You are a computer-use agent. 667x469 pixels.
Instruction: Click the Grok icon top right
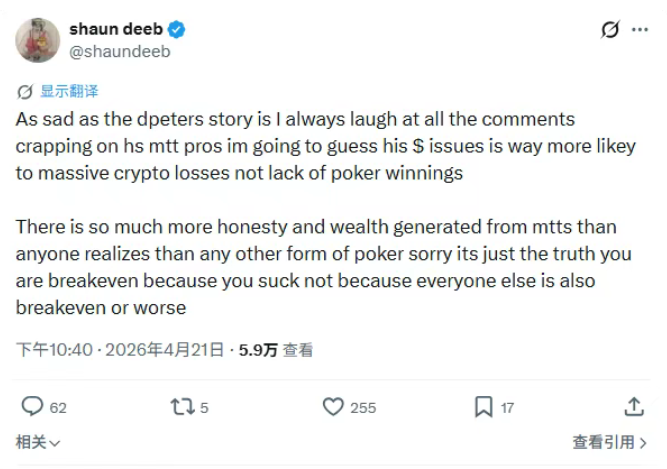point(609,30)
